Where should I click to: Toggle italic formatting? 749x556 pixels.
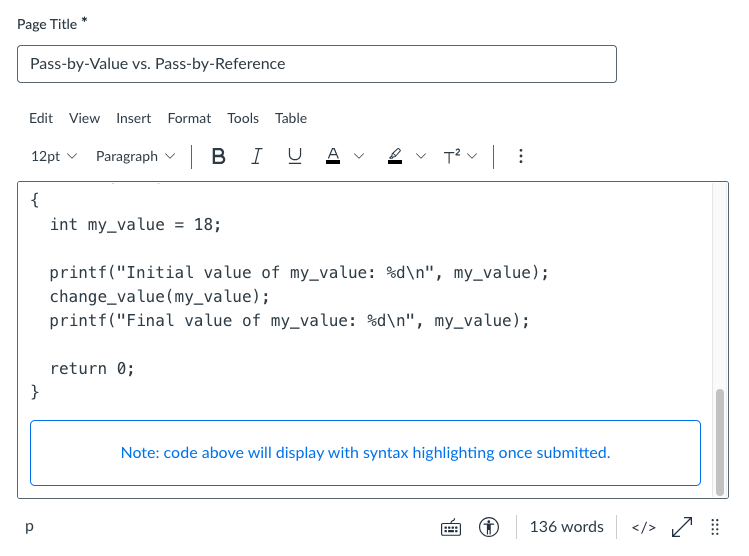257,156
